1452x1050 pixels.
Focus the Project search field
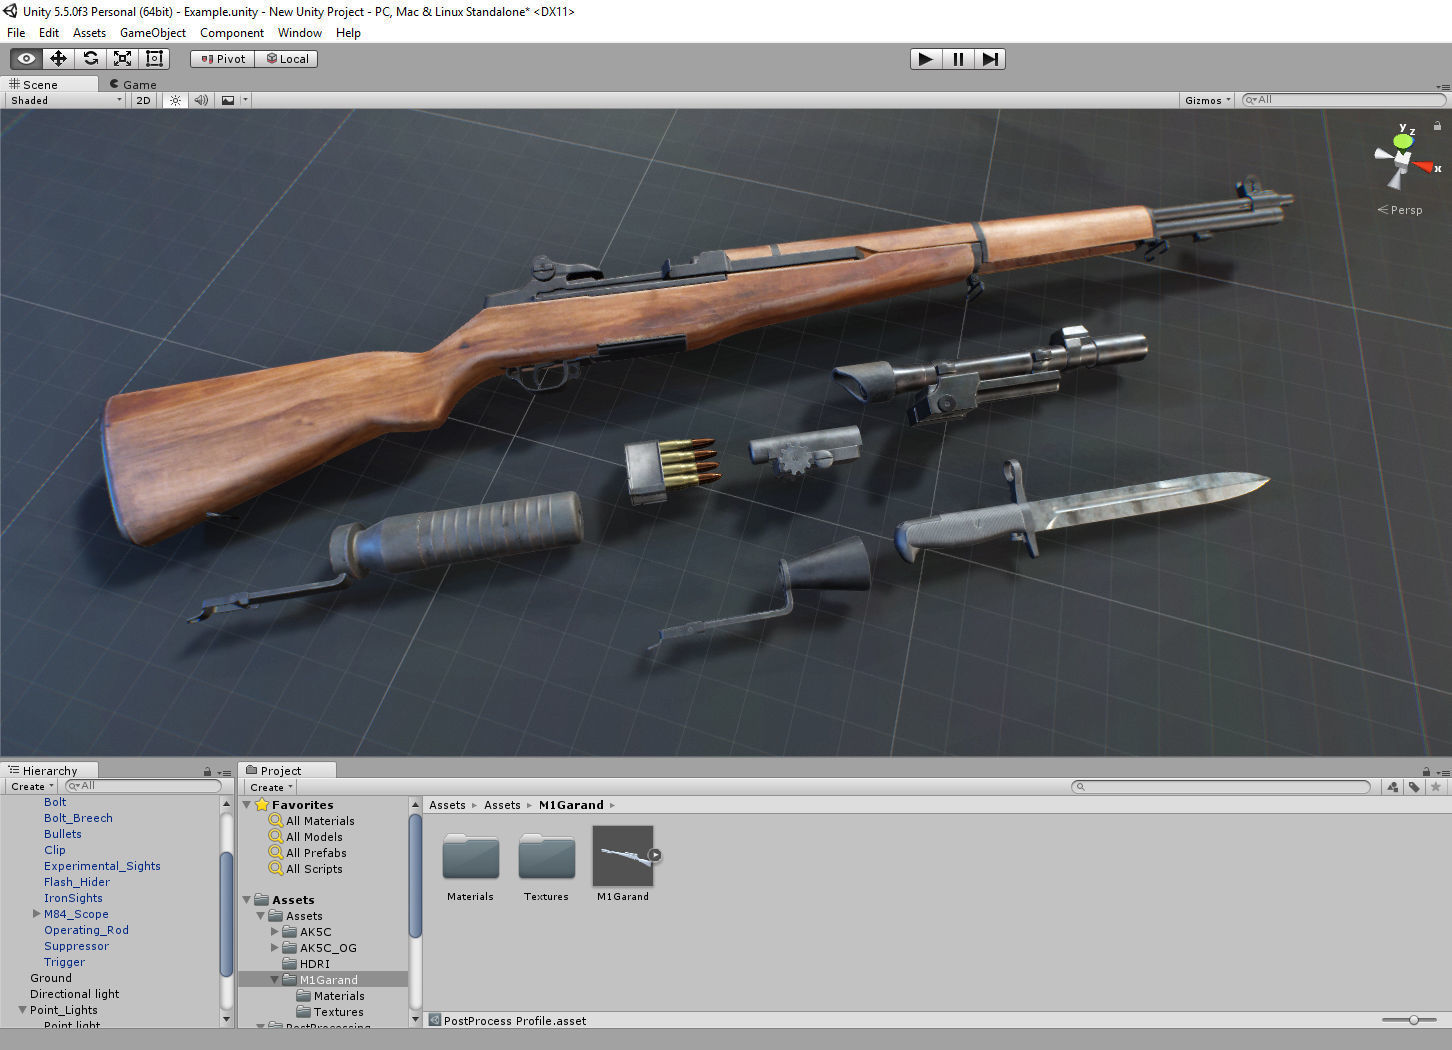(x=1220, y=787)
